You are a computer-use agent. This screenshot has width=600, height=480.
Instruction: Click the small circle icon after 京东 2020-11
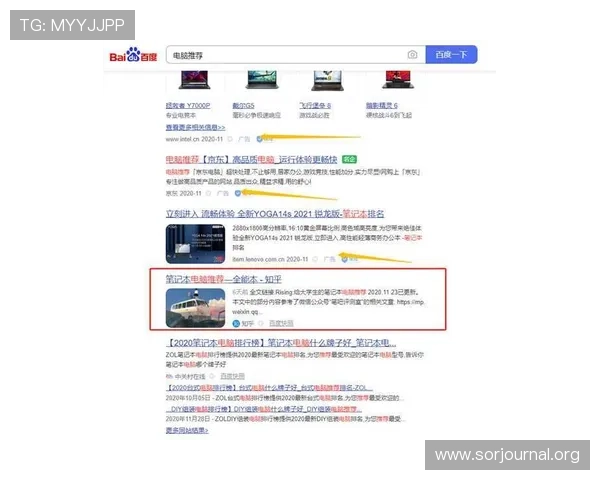pyautogui.click(x=209, y=193)
